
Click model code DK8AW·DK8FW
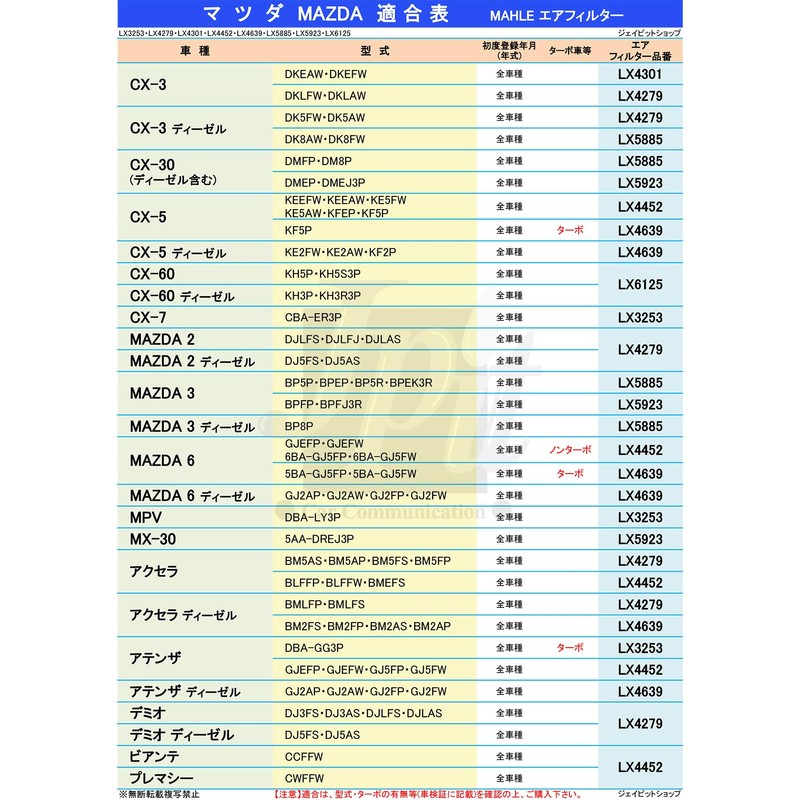pos(324,139)
